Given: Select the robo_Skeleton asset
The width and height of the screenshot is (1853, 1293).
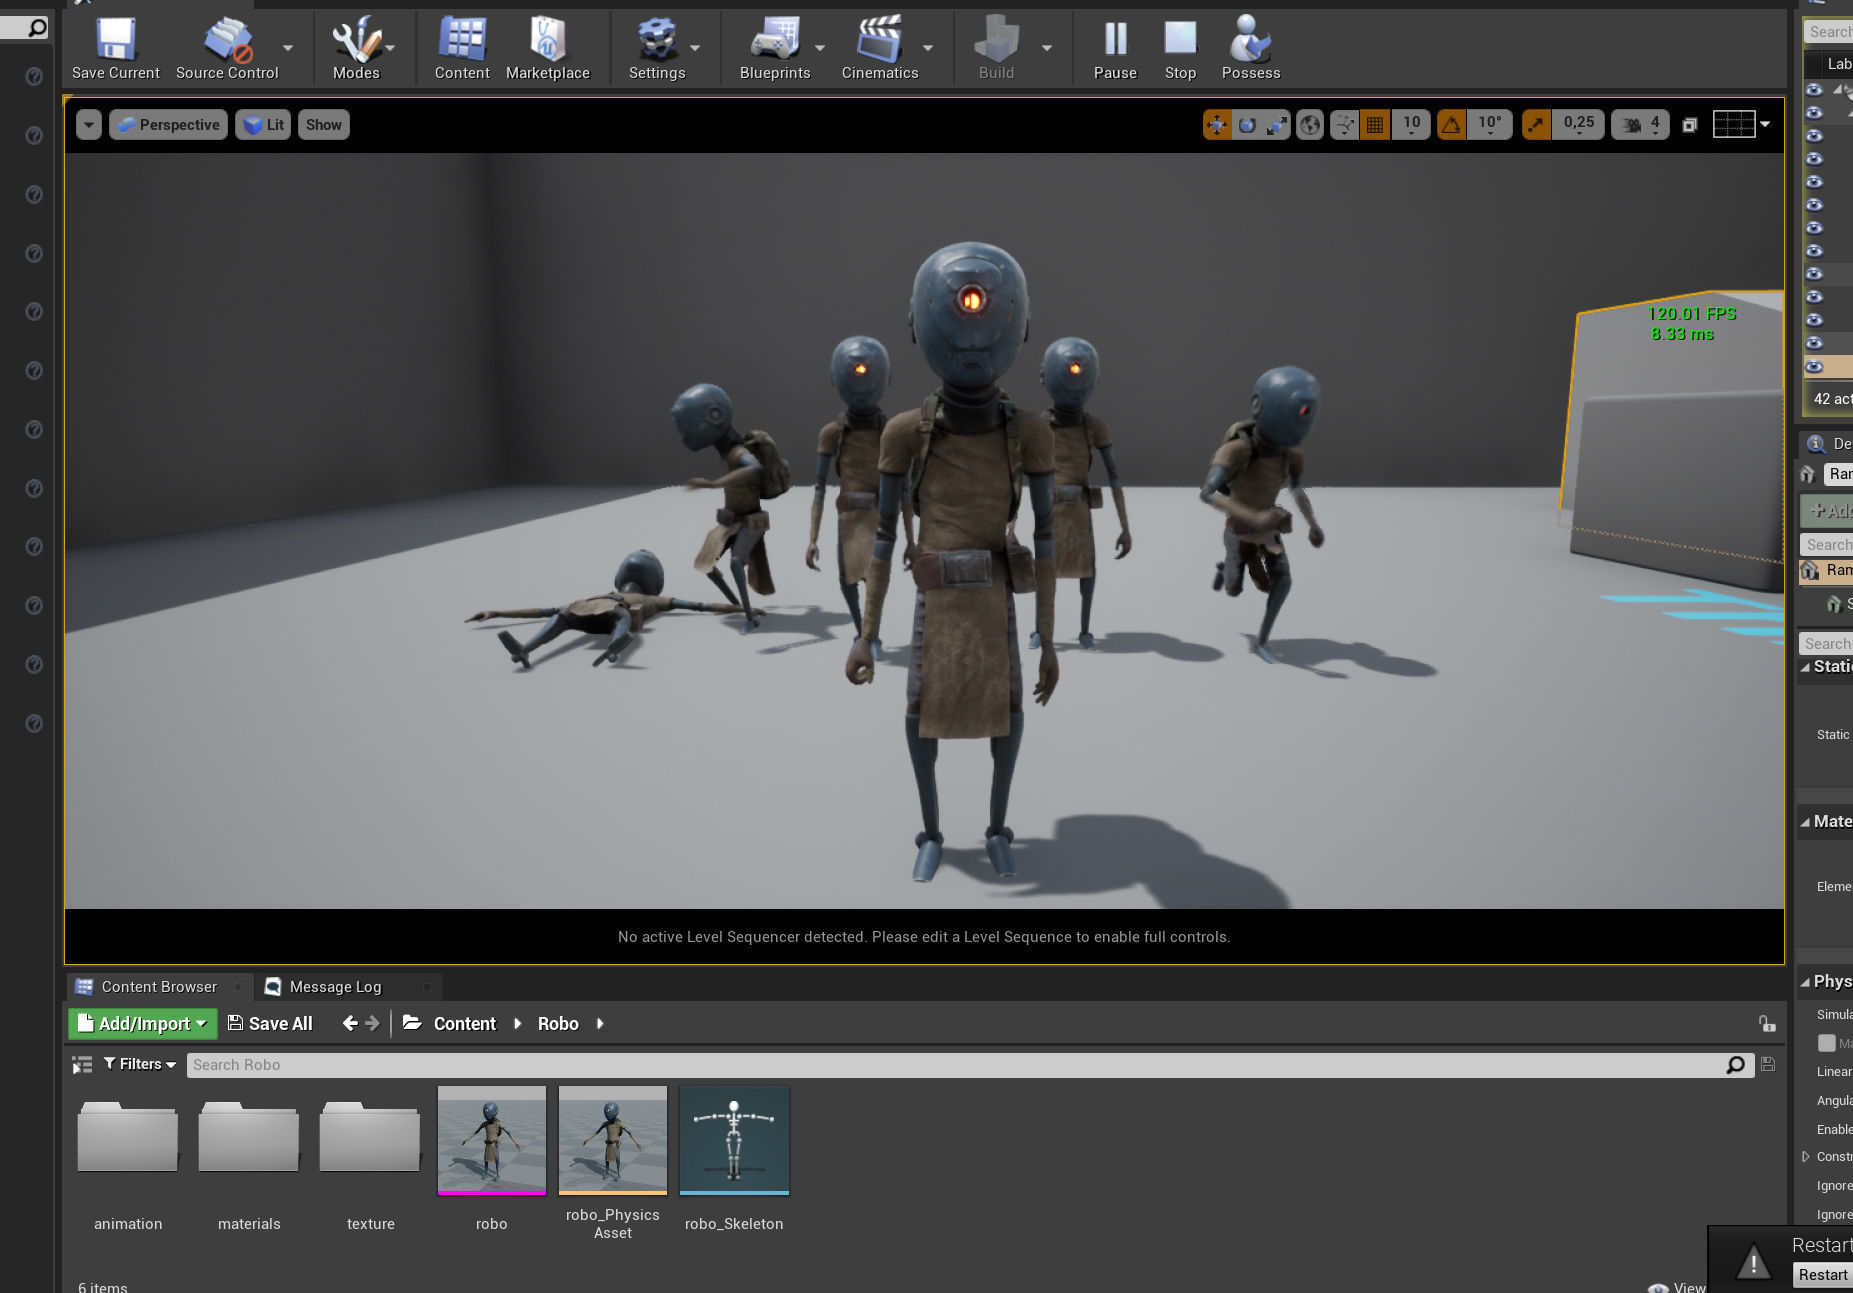Looking at the screenshot, I should (x=734, y=1140).
